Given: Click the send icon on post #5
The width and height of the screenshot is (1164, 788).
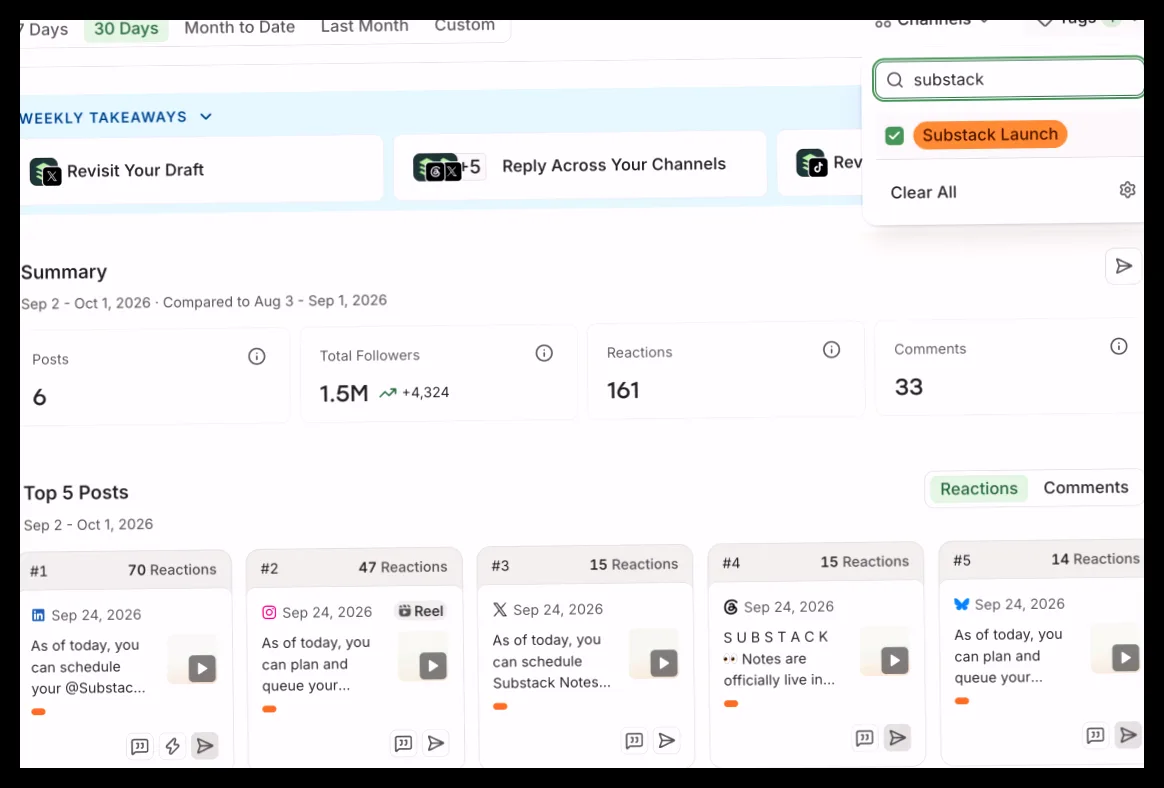Looking at the screenshot, I should point(1128,735).
